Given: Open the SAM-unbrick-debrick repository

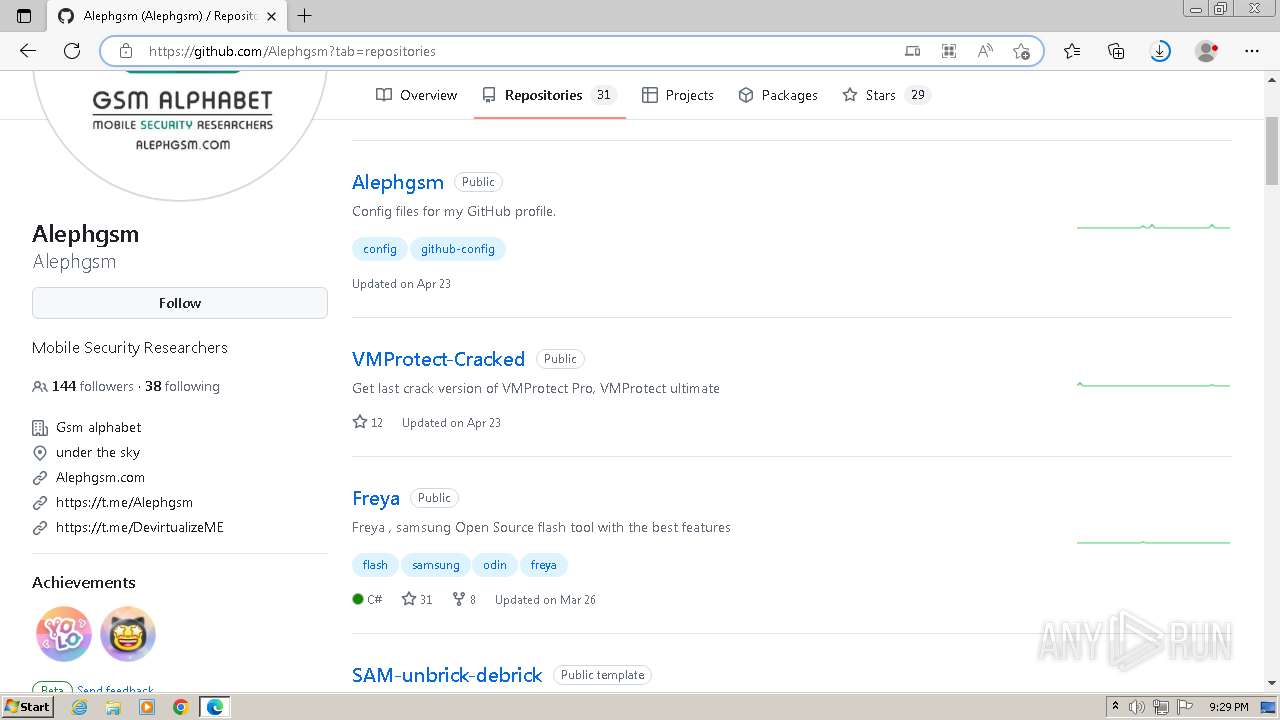Looking at the screenshot, I should point(447,675).
